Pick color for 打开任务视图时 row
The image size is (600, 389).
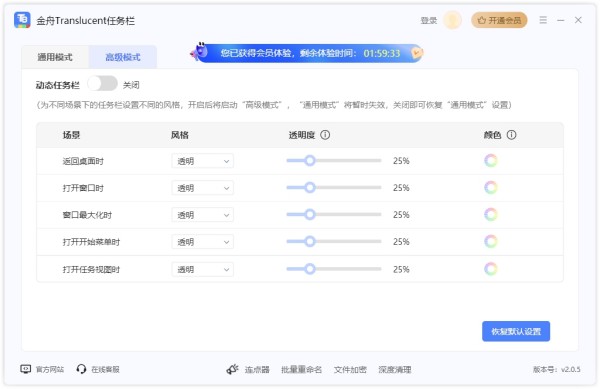pos(491,269)
